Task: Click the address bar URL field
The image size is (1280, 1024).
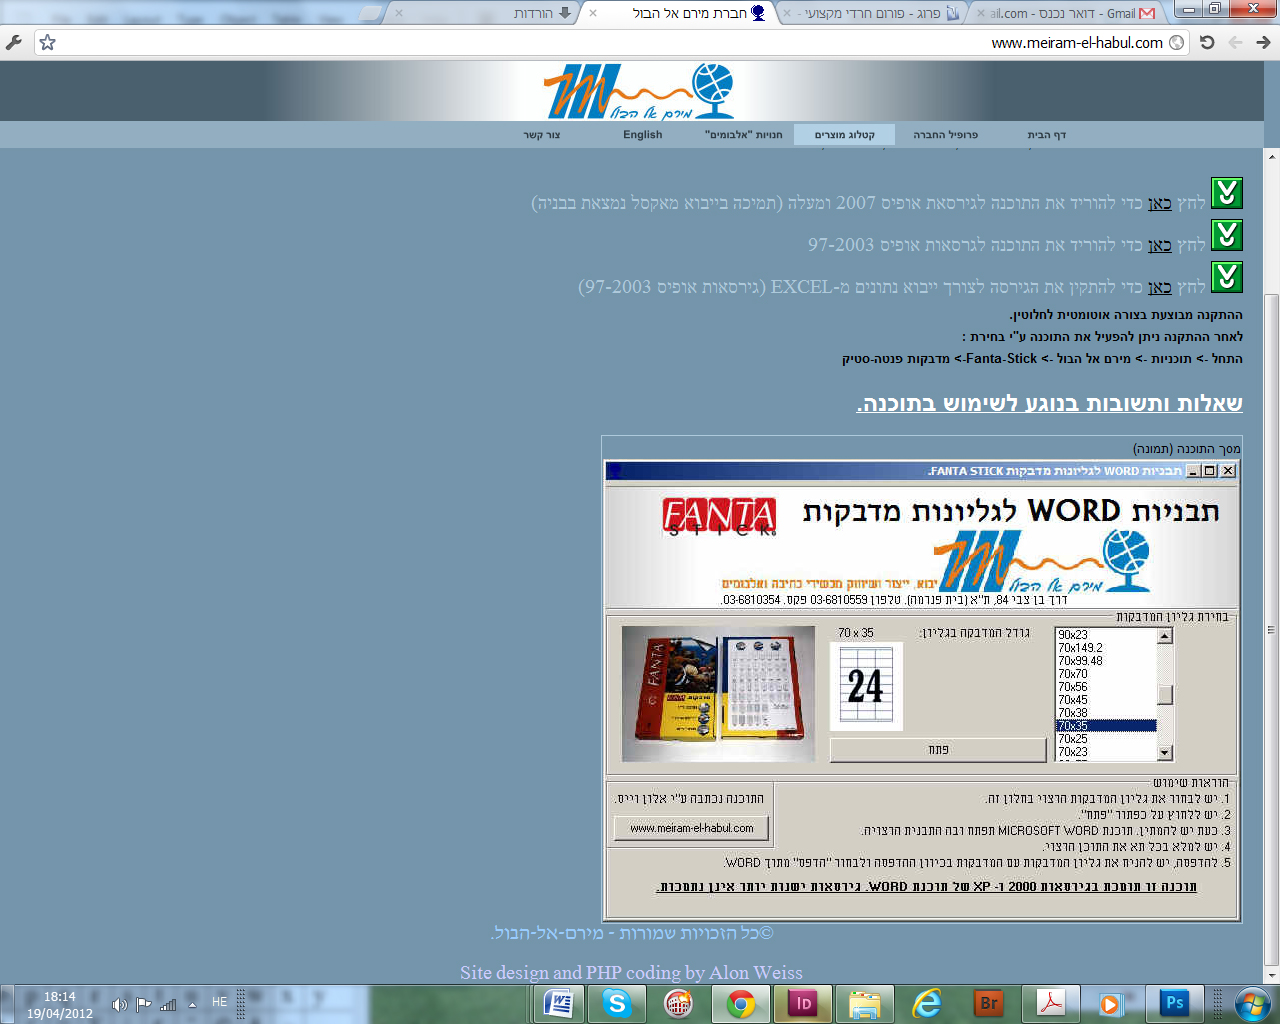Action: 610,42
